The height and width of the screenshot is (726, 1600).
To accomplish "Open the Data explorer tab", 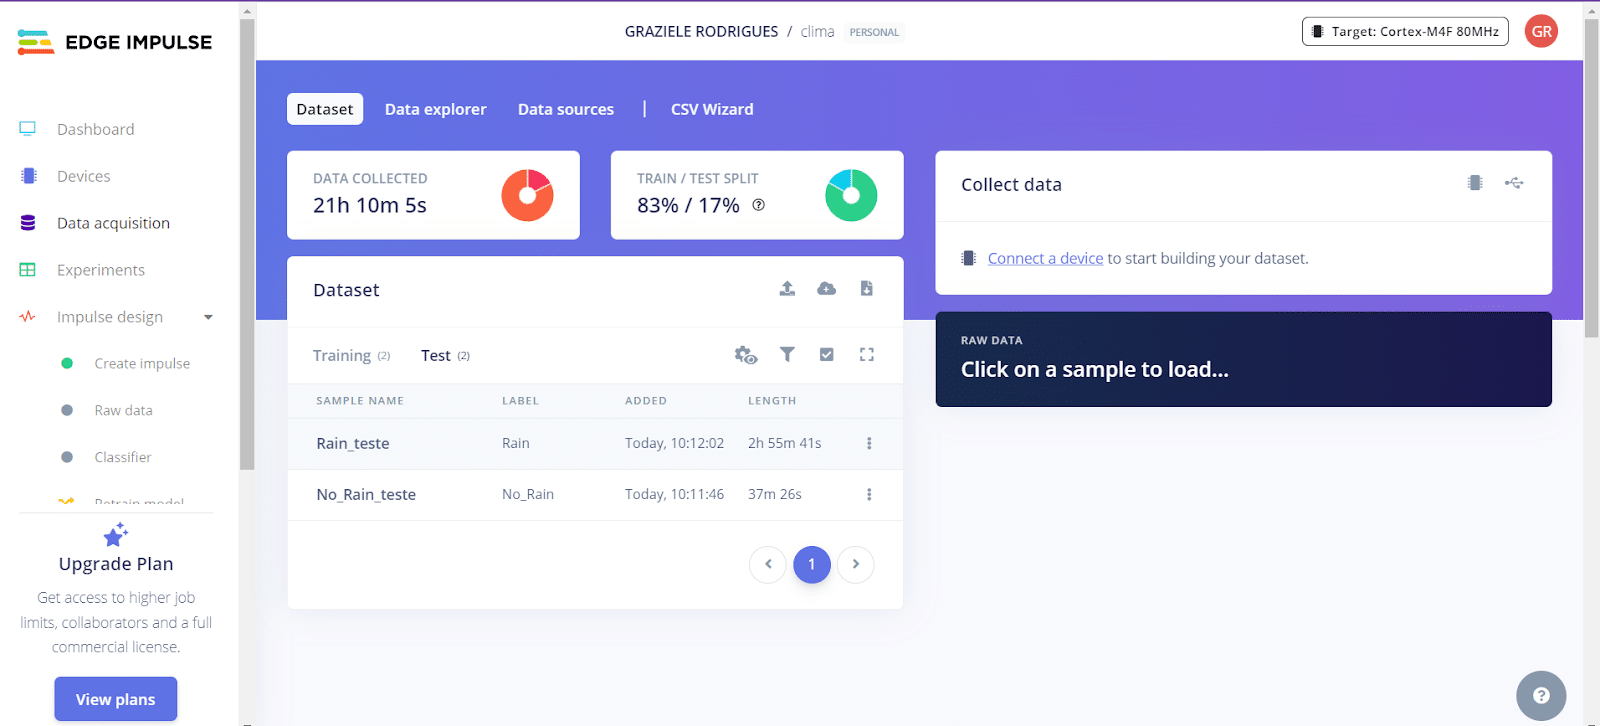I will click(435, 109).
